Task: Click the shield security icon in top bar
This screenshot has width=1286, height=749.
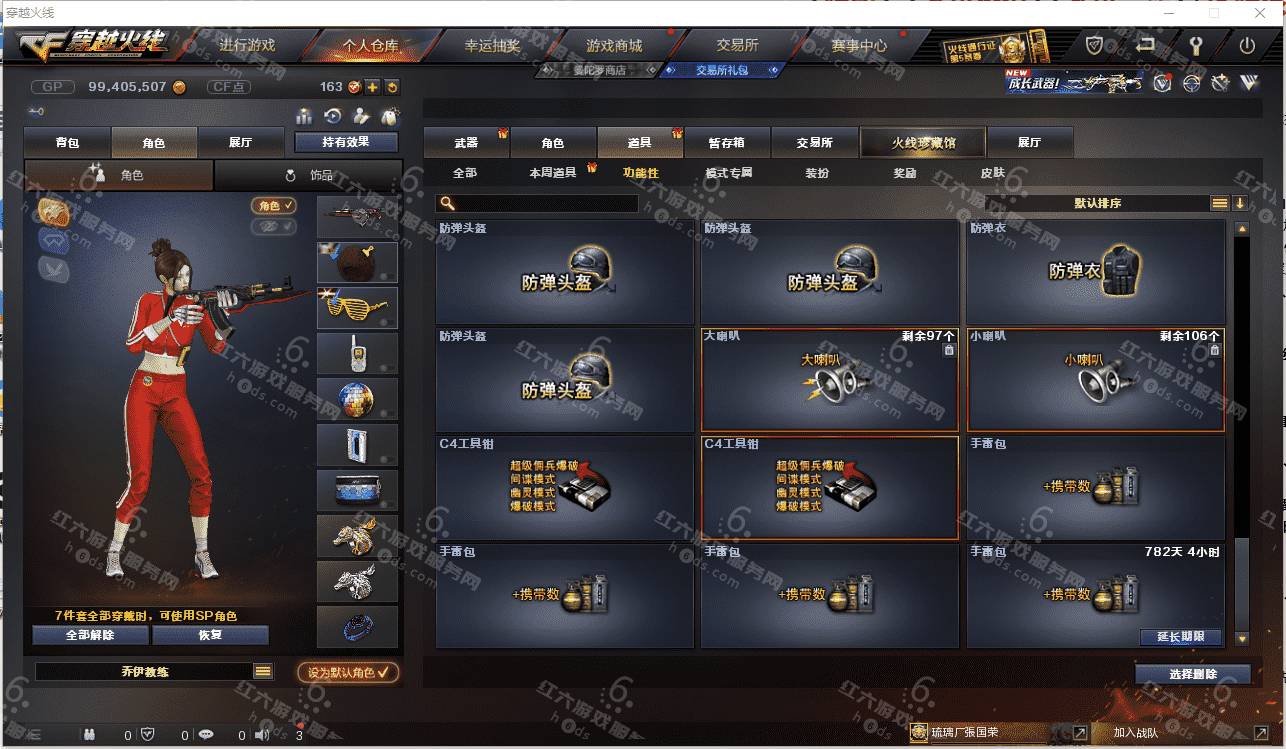Action: pos(1095,45)
